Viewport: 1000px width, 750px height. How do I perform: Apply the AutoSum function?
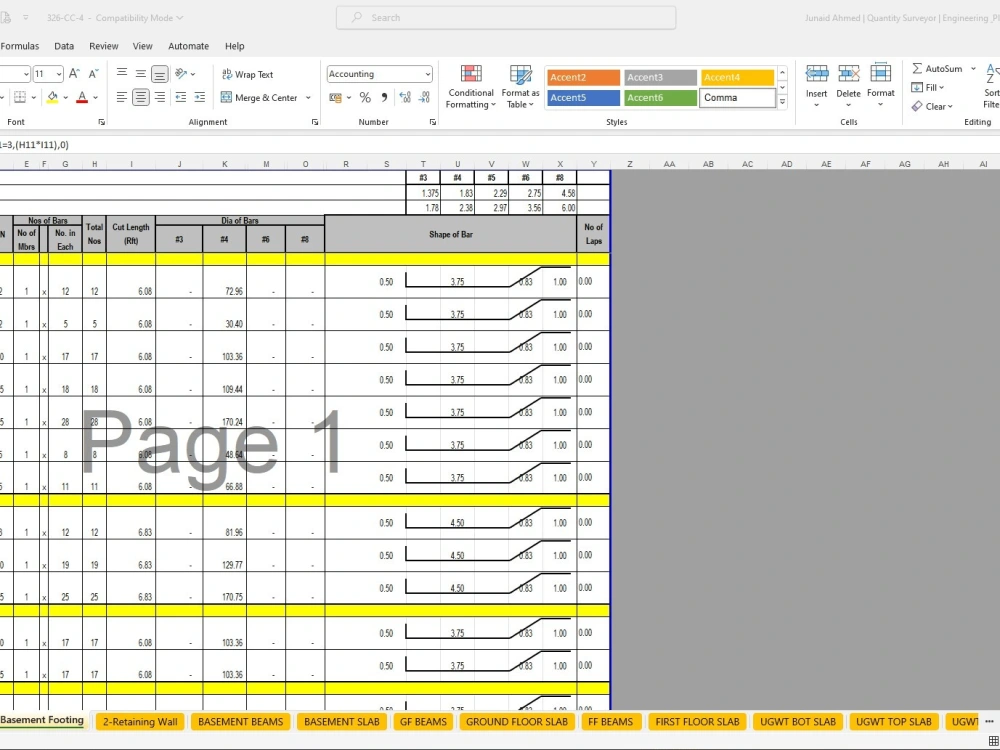(938, 68)
